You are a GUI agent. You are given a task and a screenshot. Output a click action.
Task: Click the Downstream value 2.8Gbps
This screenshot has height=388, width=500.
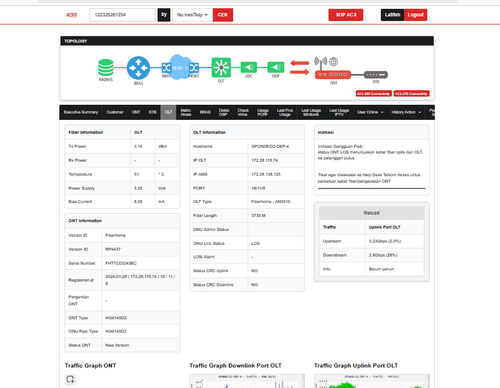(x=383, y=255)
